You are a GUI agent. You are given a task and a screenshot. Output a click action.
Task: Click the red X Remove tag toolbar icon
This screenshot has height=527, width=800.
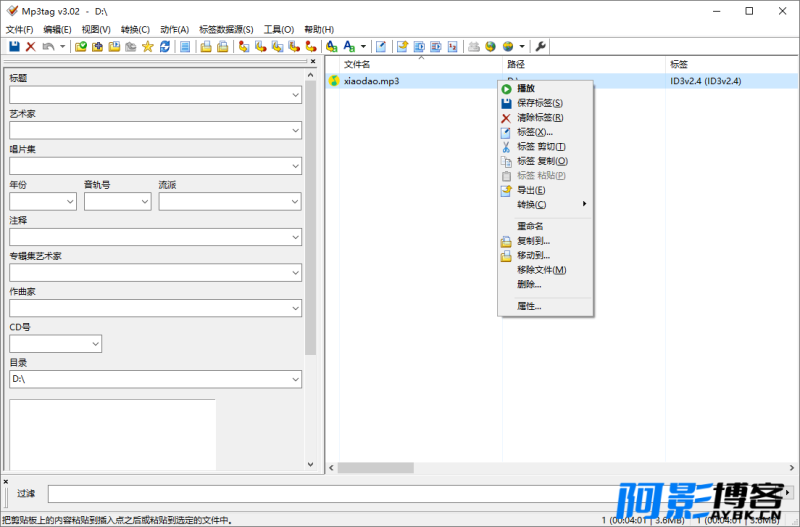click(31, 46)
